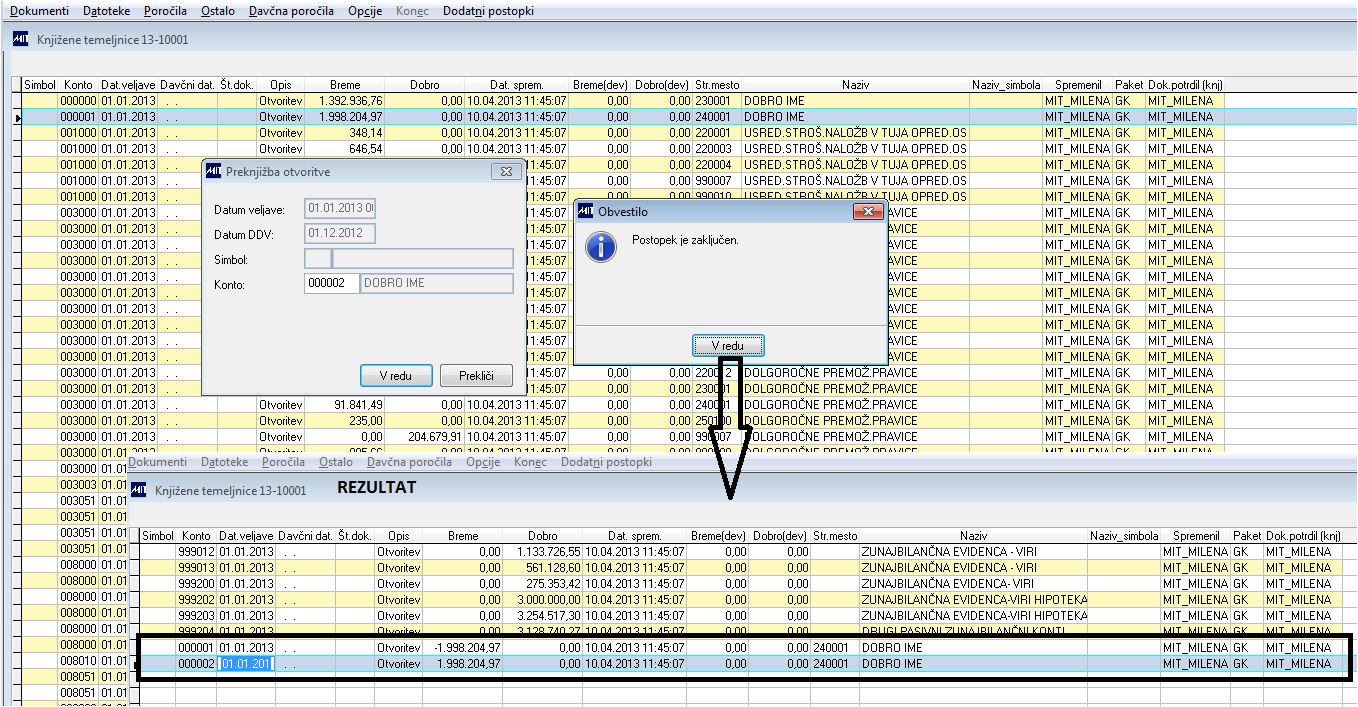Open the Poročila menu in top menu bar
The width and height of the screenshot is (1358, 707).
point(164,11)
